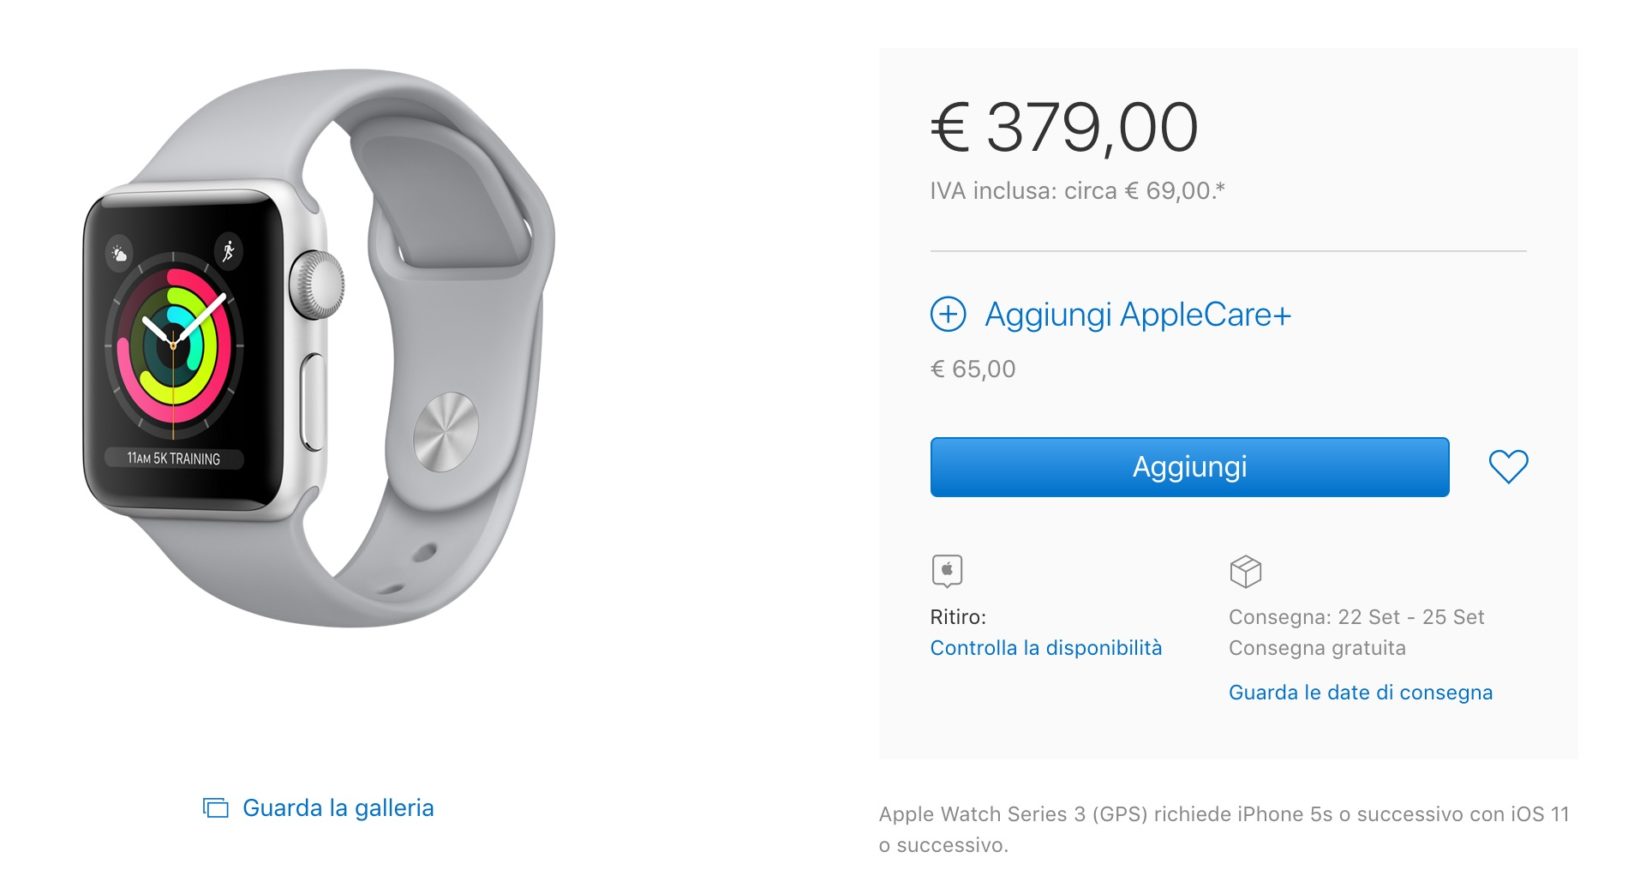
Task: Click the Apple Watch product image
Action: pyautogui.click(x=318, y=348)
